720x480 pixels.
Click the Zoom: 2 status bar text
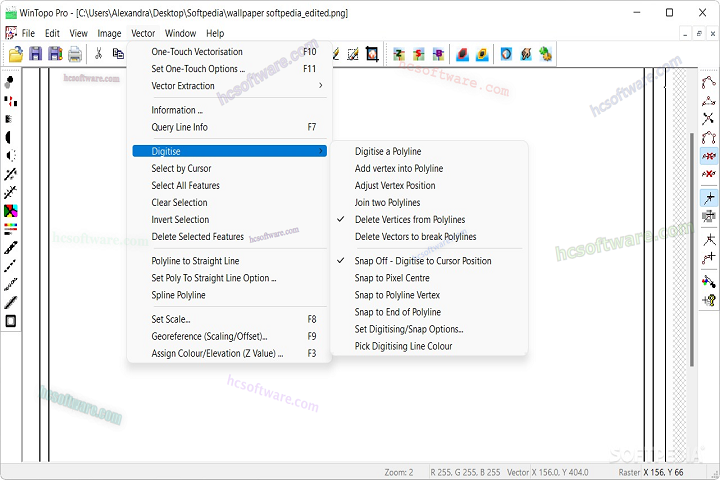coord(399,472)
